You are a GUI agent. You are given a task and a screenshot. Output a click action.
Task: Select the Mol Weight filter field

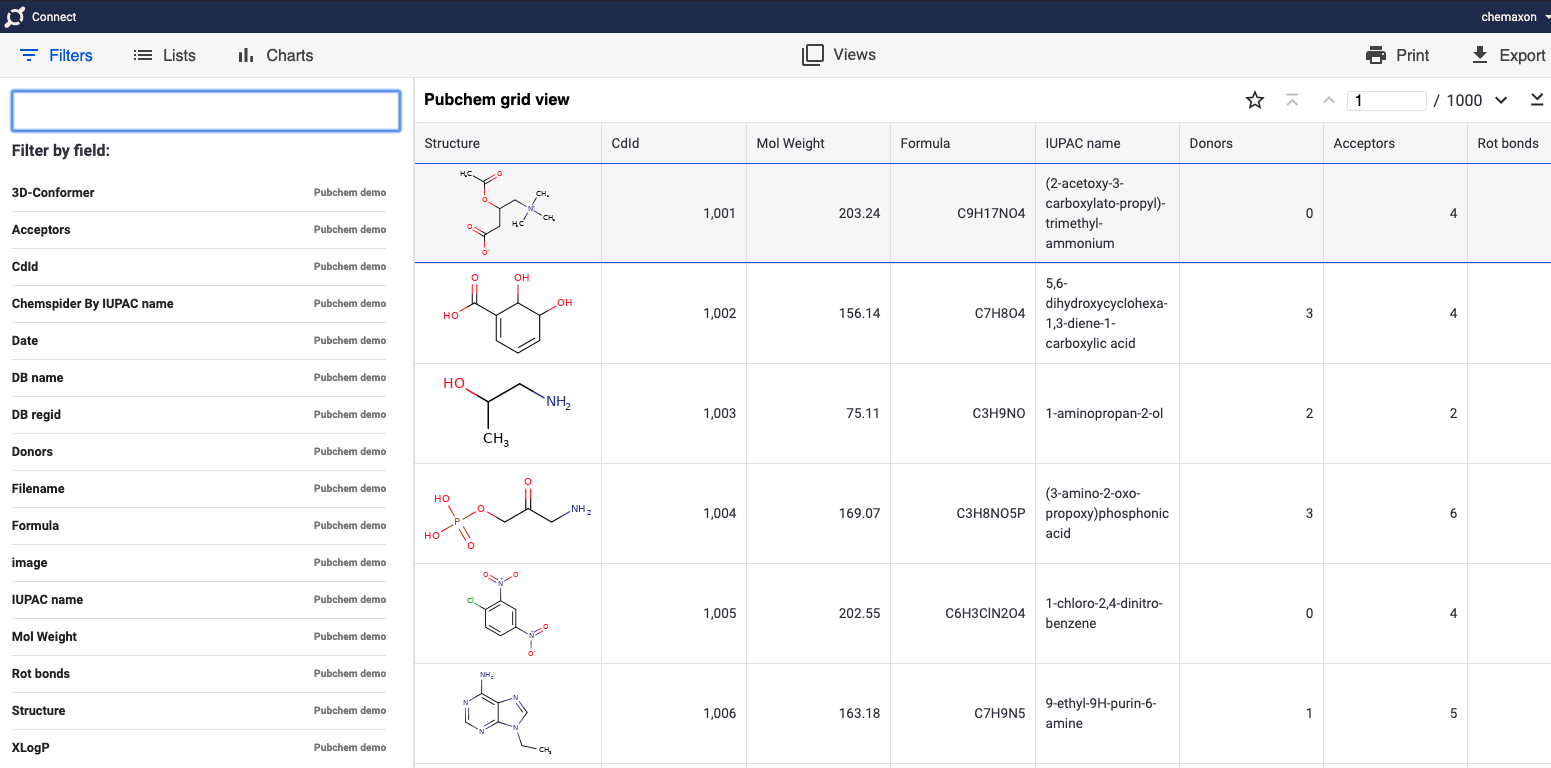point(199,637)
